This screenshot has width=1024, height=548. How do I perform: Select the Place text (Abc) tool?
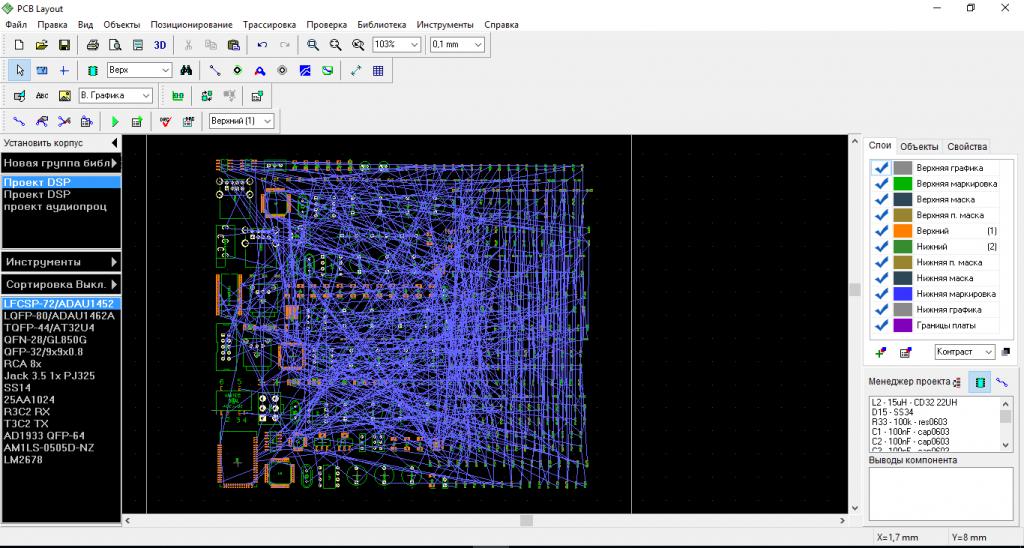pyautogui.click(x=42, y=96)
